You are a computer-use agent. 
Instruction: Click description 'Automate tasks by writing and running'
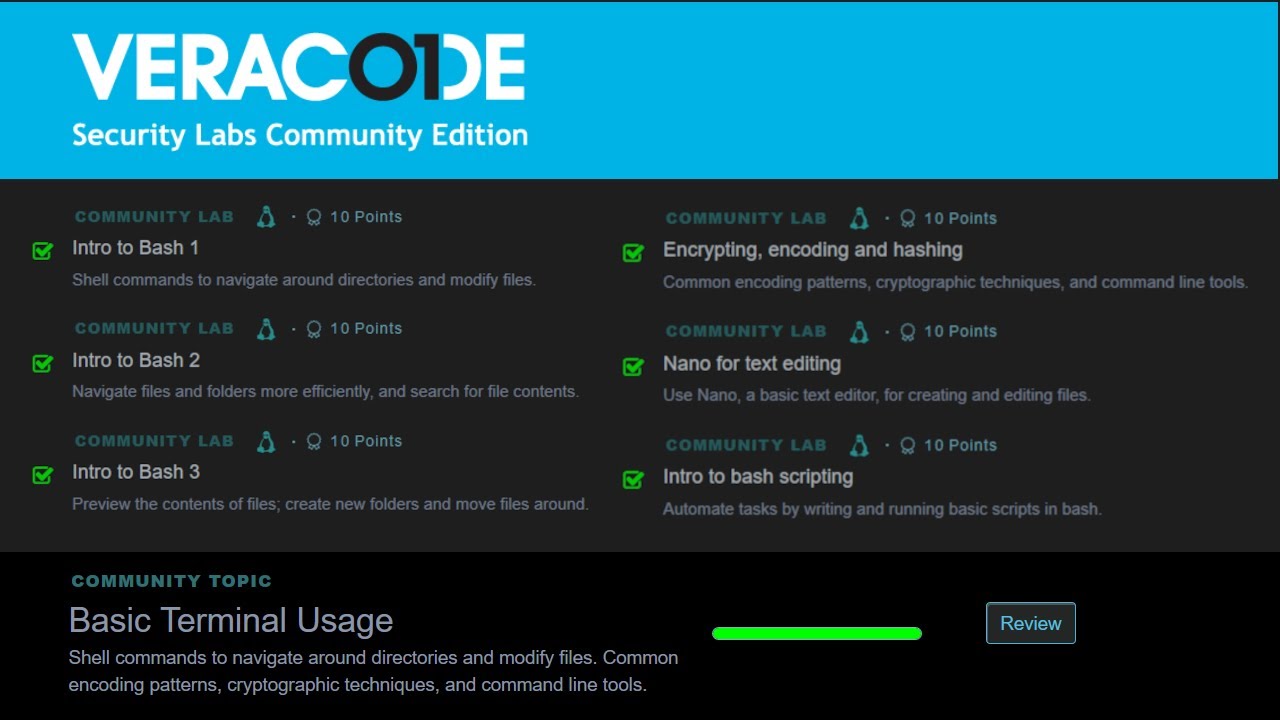882,509
